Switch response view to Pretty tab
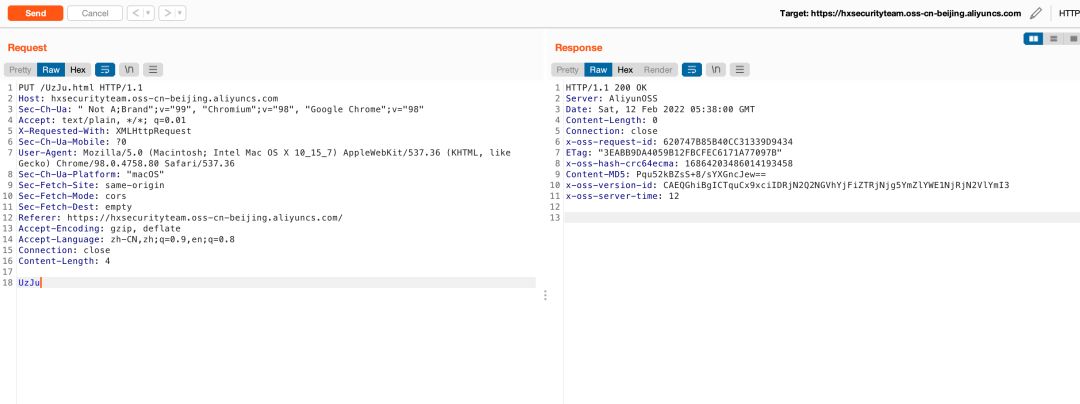Screen dimensions: 1080x404 point(567,70)
